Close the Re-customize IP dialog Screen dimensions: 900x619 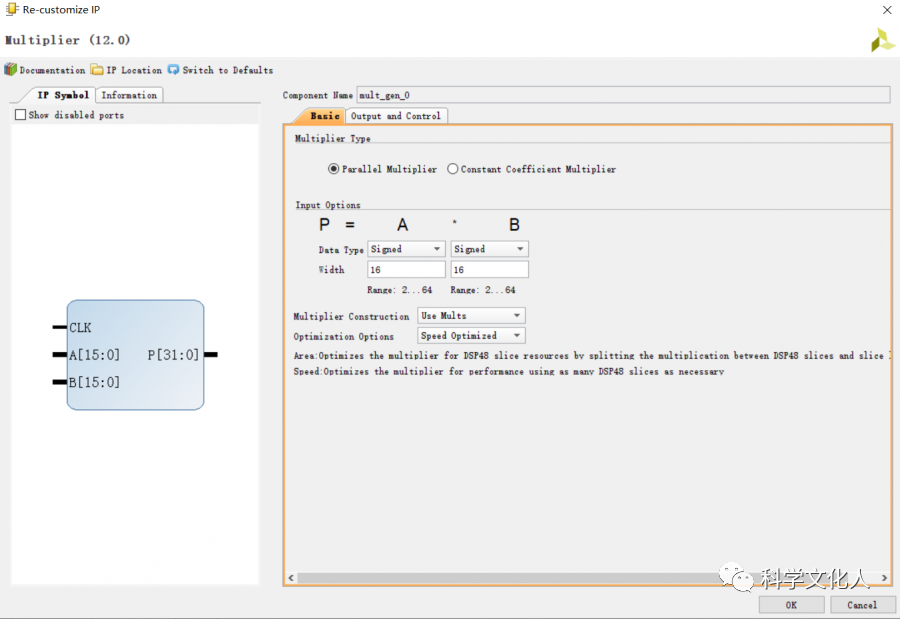(x=885, y=10)
